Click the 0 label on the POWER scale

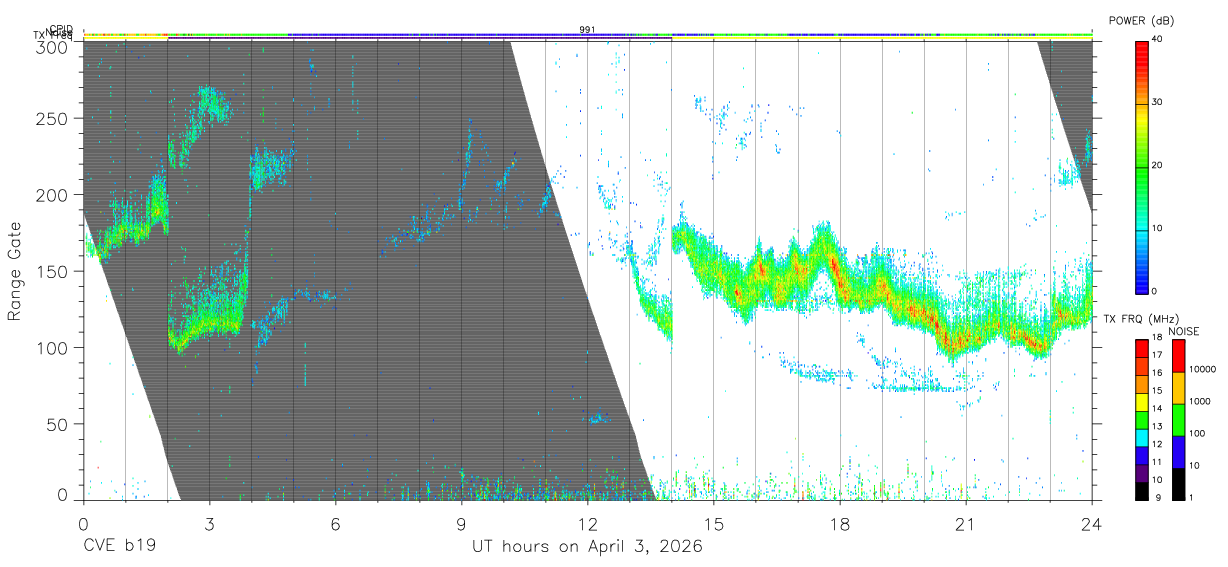[x=1155, y=291]
